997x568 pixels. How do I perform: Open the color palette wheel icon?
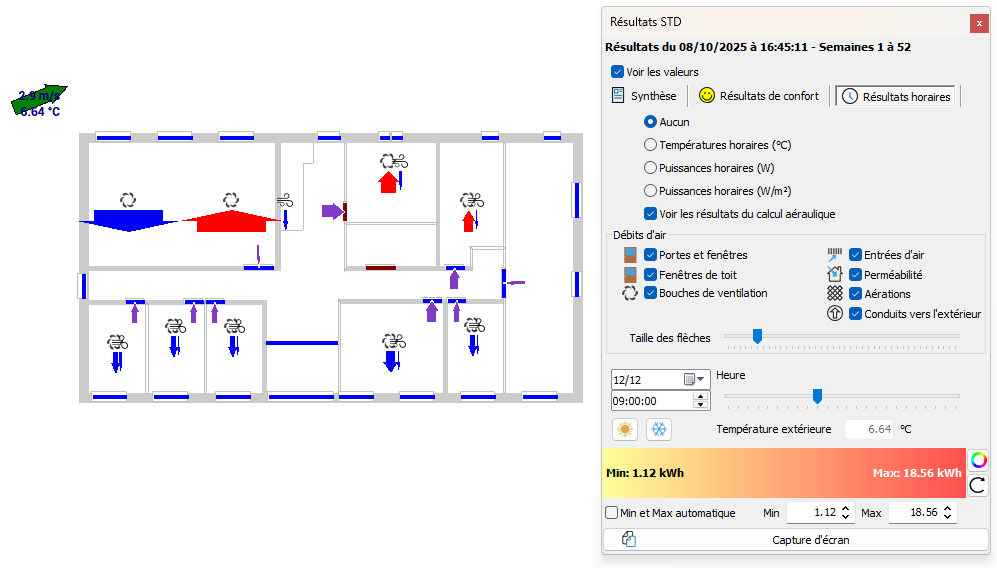[x=979, y=460]
